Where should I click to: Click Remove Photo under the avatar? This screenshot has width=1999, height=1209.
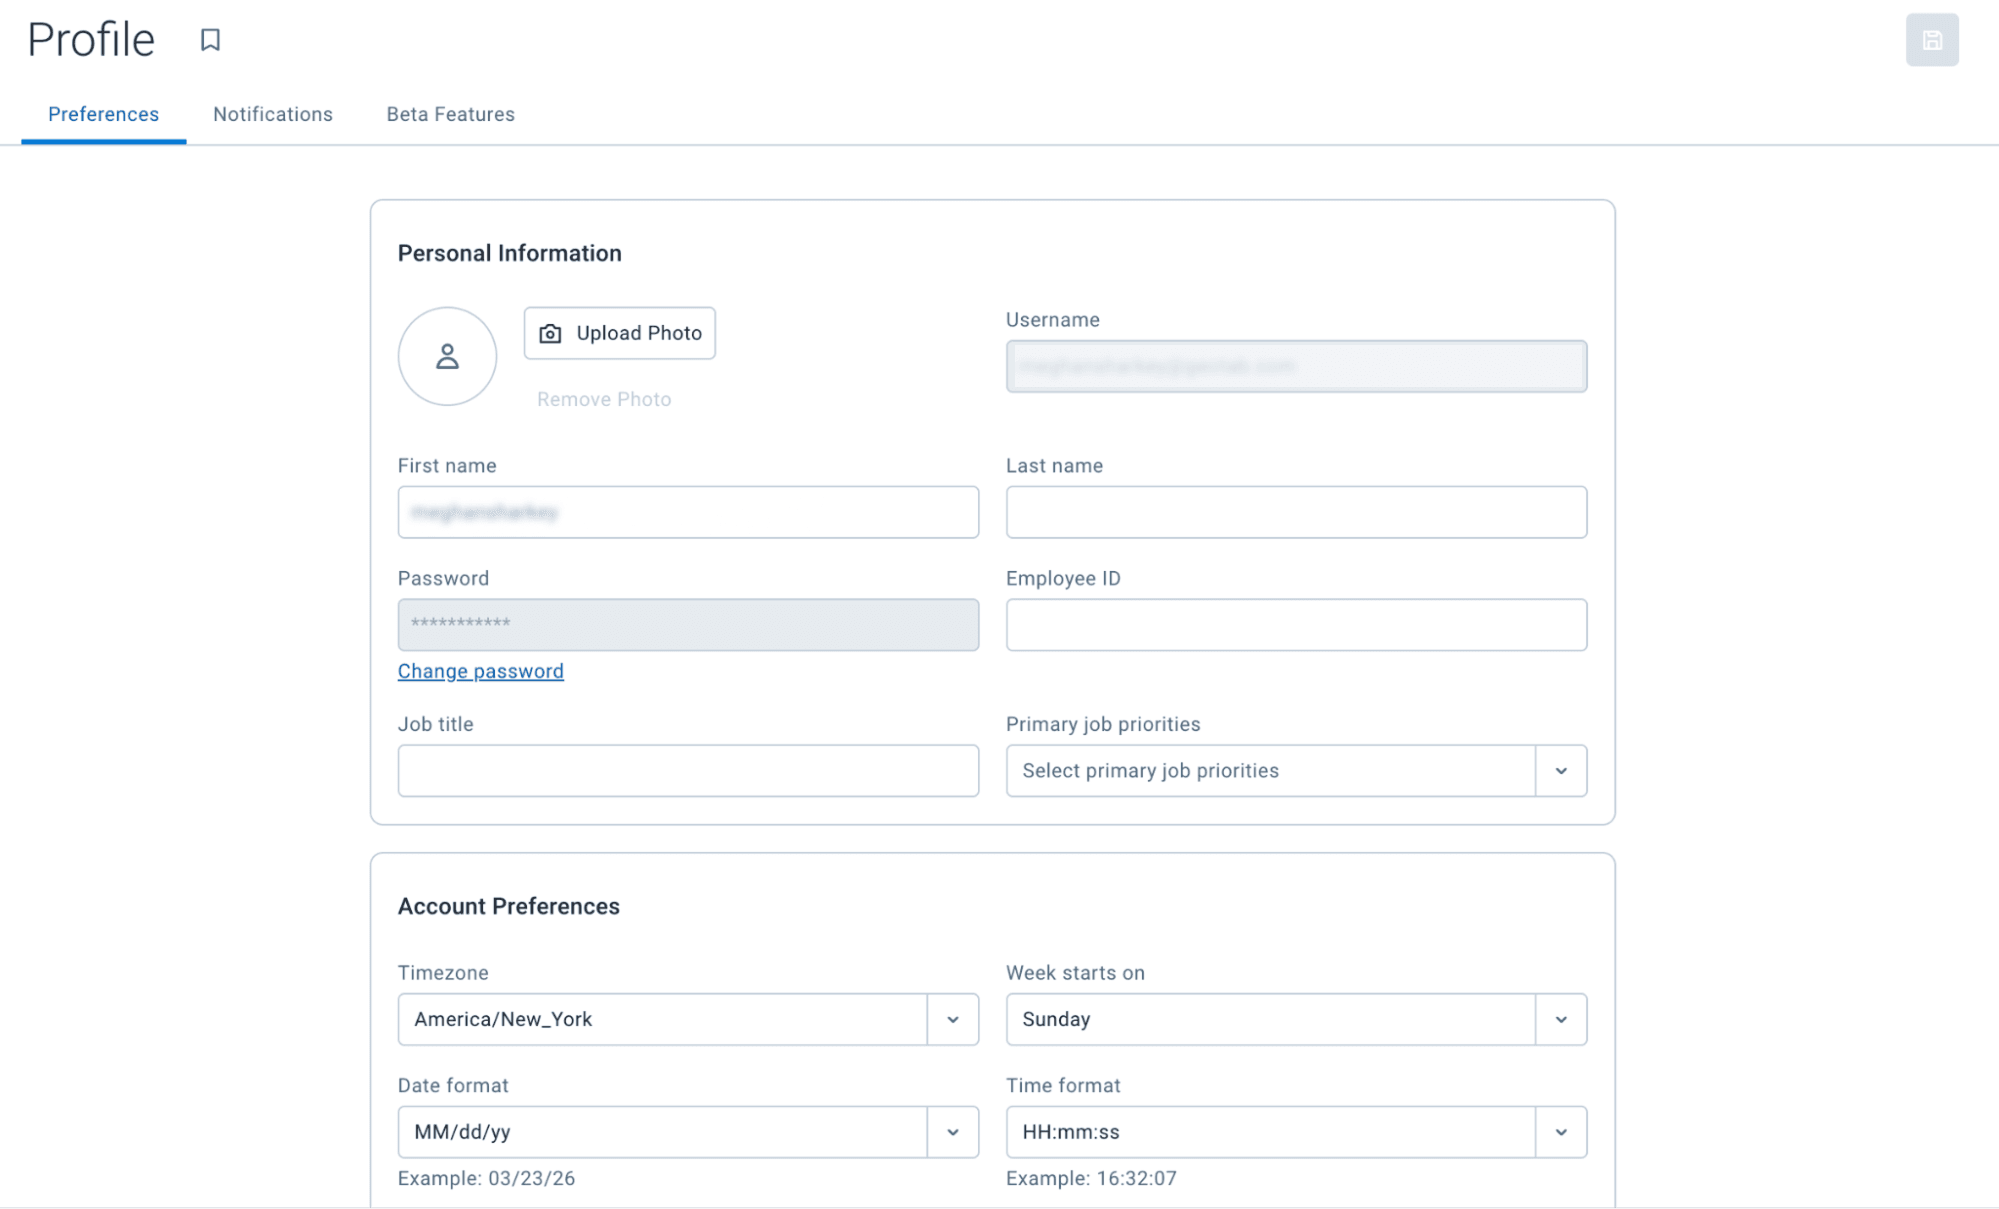[x=602, y=398]
